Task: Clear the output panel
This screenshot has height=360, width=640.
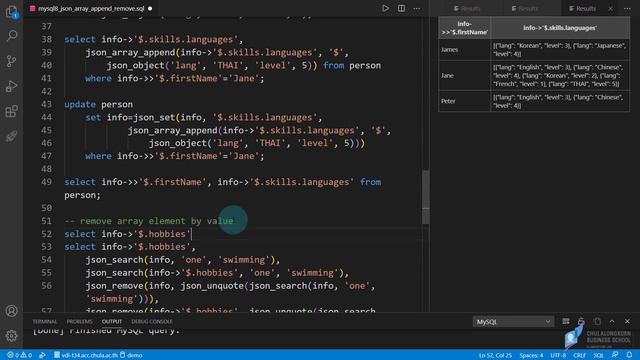Action: coord(566,322)
